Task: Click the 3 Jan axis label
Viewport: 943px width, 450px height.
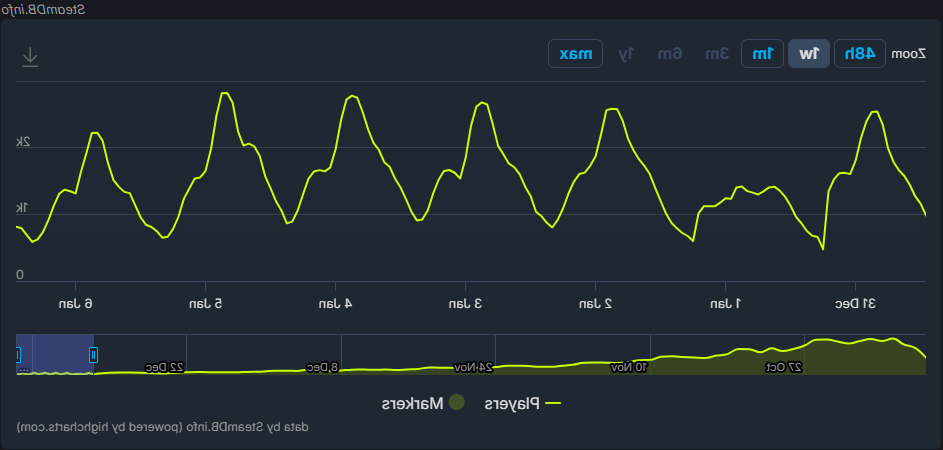Action: click(465, 303)
